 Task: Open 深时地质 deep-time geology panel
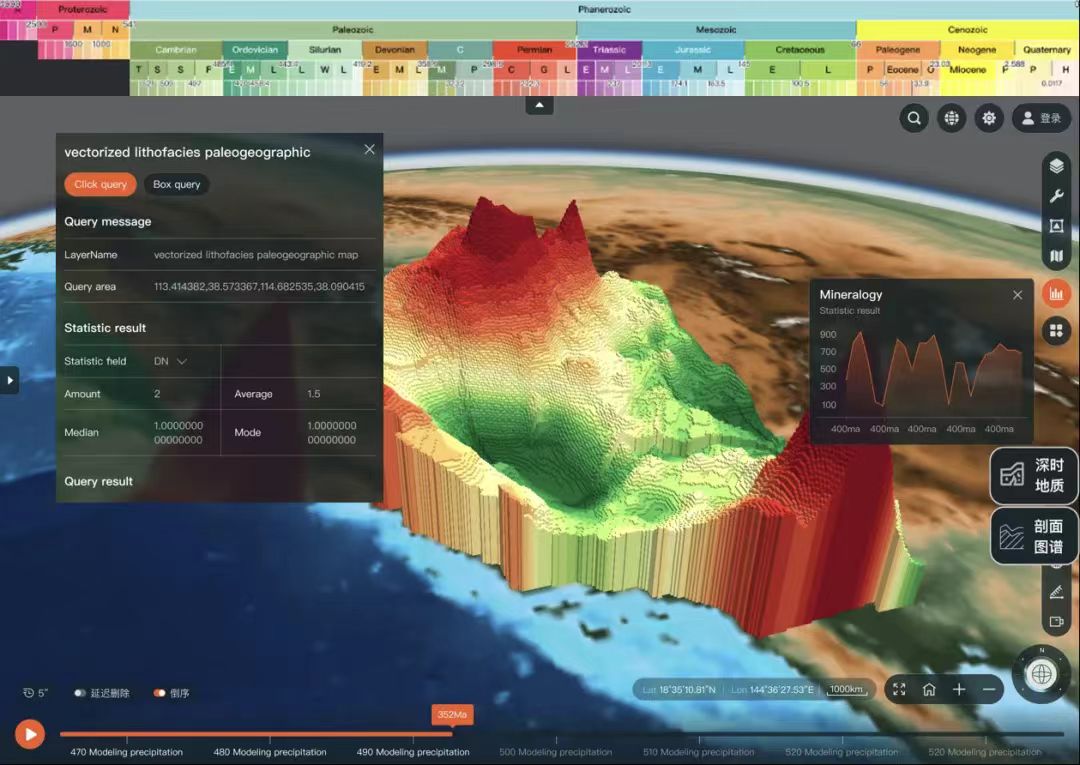click(1033, 476)
